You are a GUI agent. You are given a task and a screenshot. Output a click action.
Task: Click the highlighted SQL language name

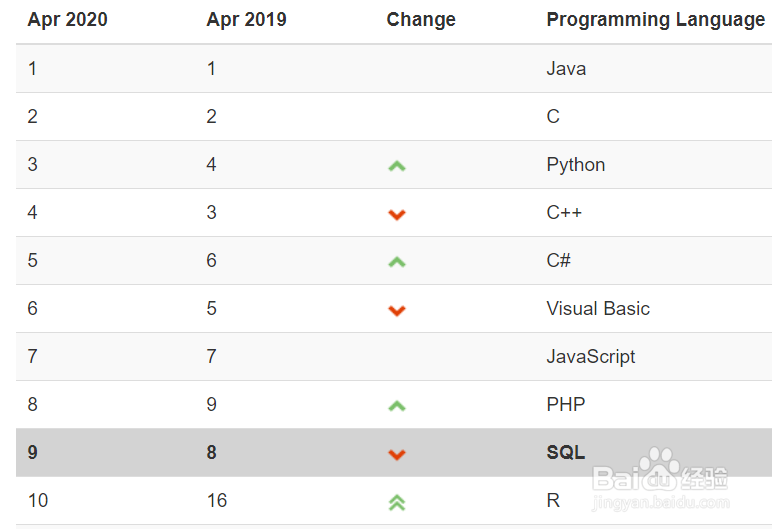565,453
